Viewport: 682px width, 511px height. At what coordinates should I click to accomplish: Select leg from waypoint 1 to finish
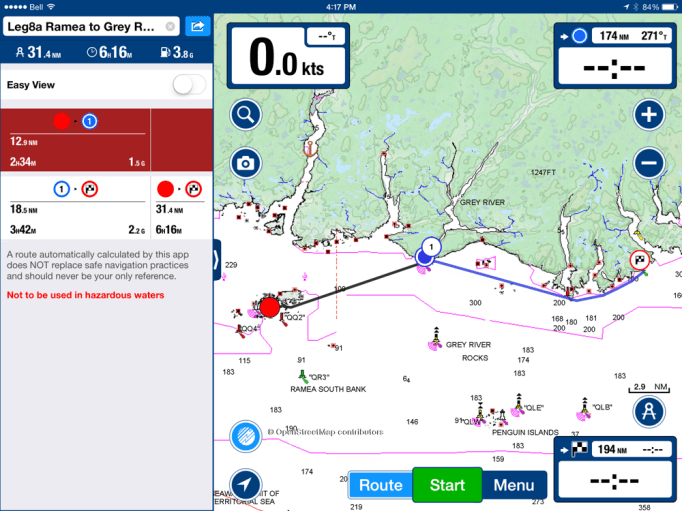coord(76,205)
